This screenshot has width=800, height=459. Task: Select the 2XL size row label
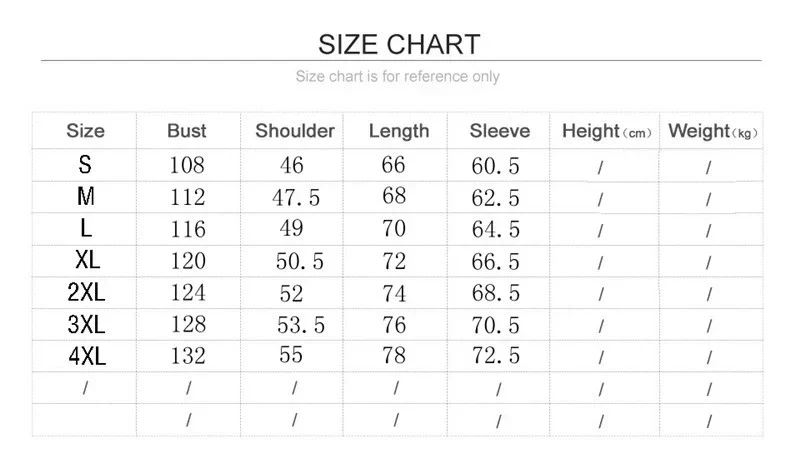click(x=86, y=292)
